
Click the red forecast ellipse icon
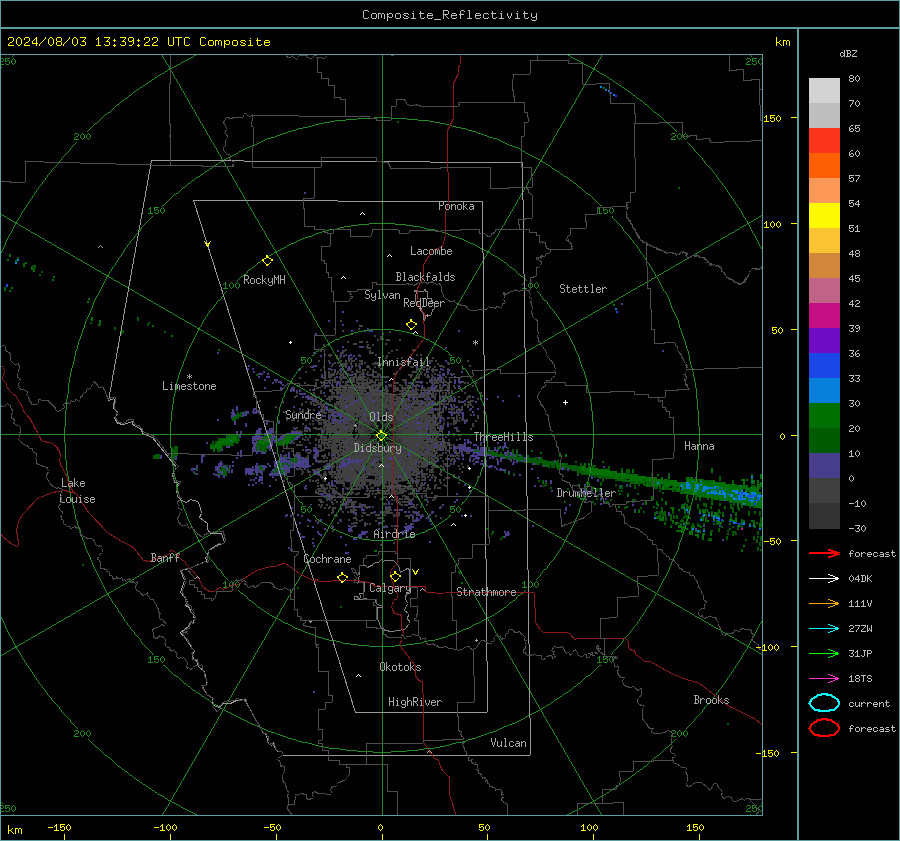[824, 728]
